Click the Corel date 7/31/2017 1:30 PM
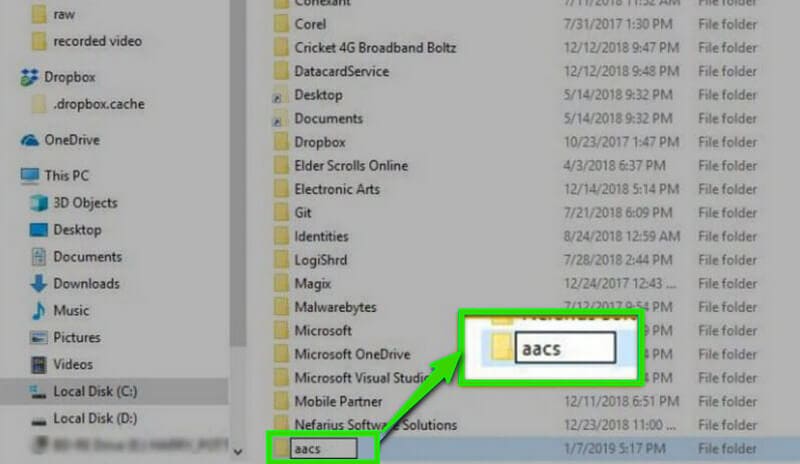This screenshot has height=464, width=800. coord(618,24)
